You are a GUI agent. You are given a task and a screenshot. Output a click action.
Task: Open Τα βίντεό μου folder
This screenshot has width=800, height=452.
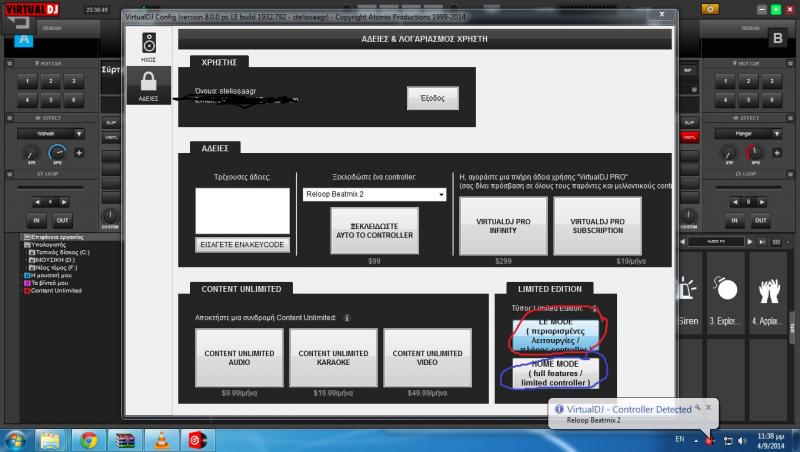point(46,283)
